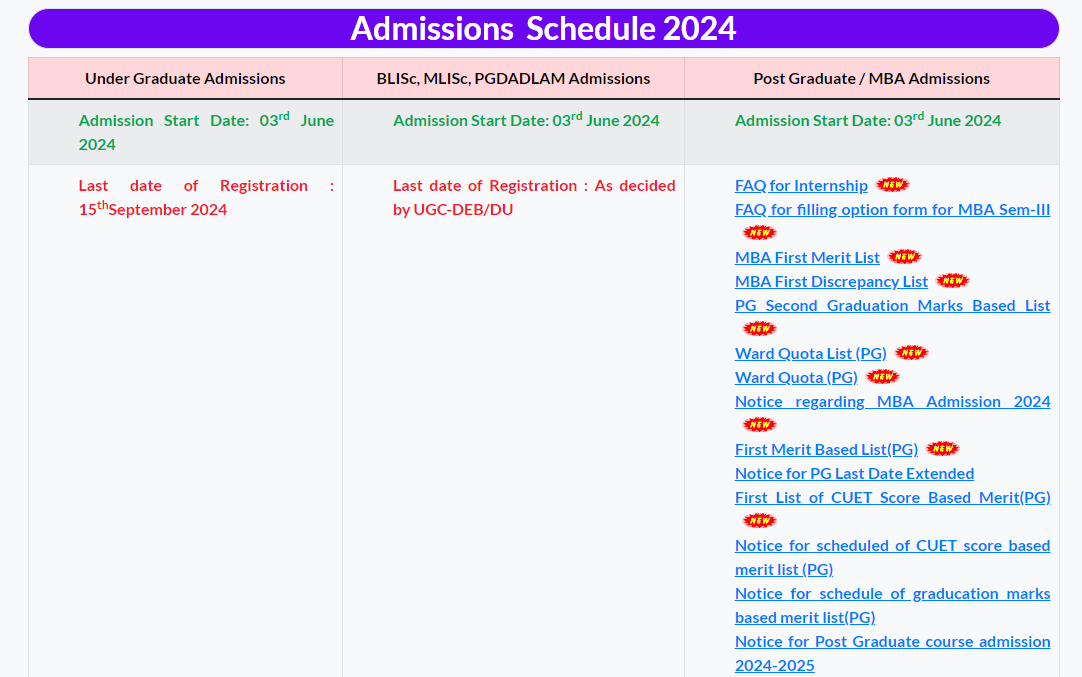The width and height of the screenshot is (1082, 677).
Task: Select the Under Graduate Admissions column header
Action: 185,78
